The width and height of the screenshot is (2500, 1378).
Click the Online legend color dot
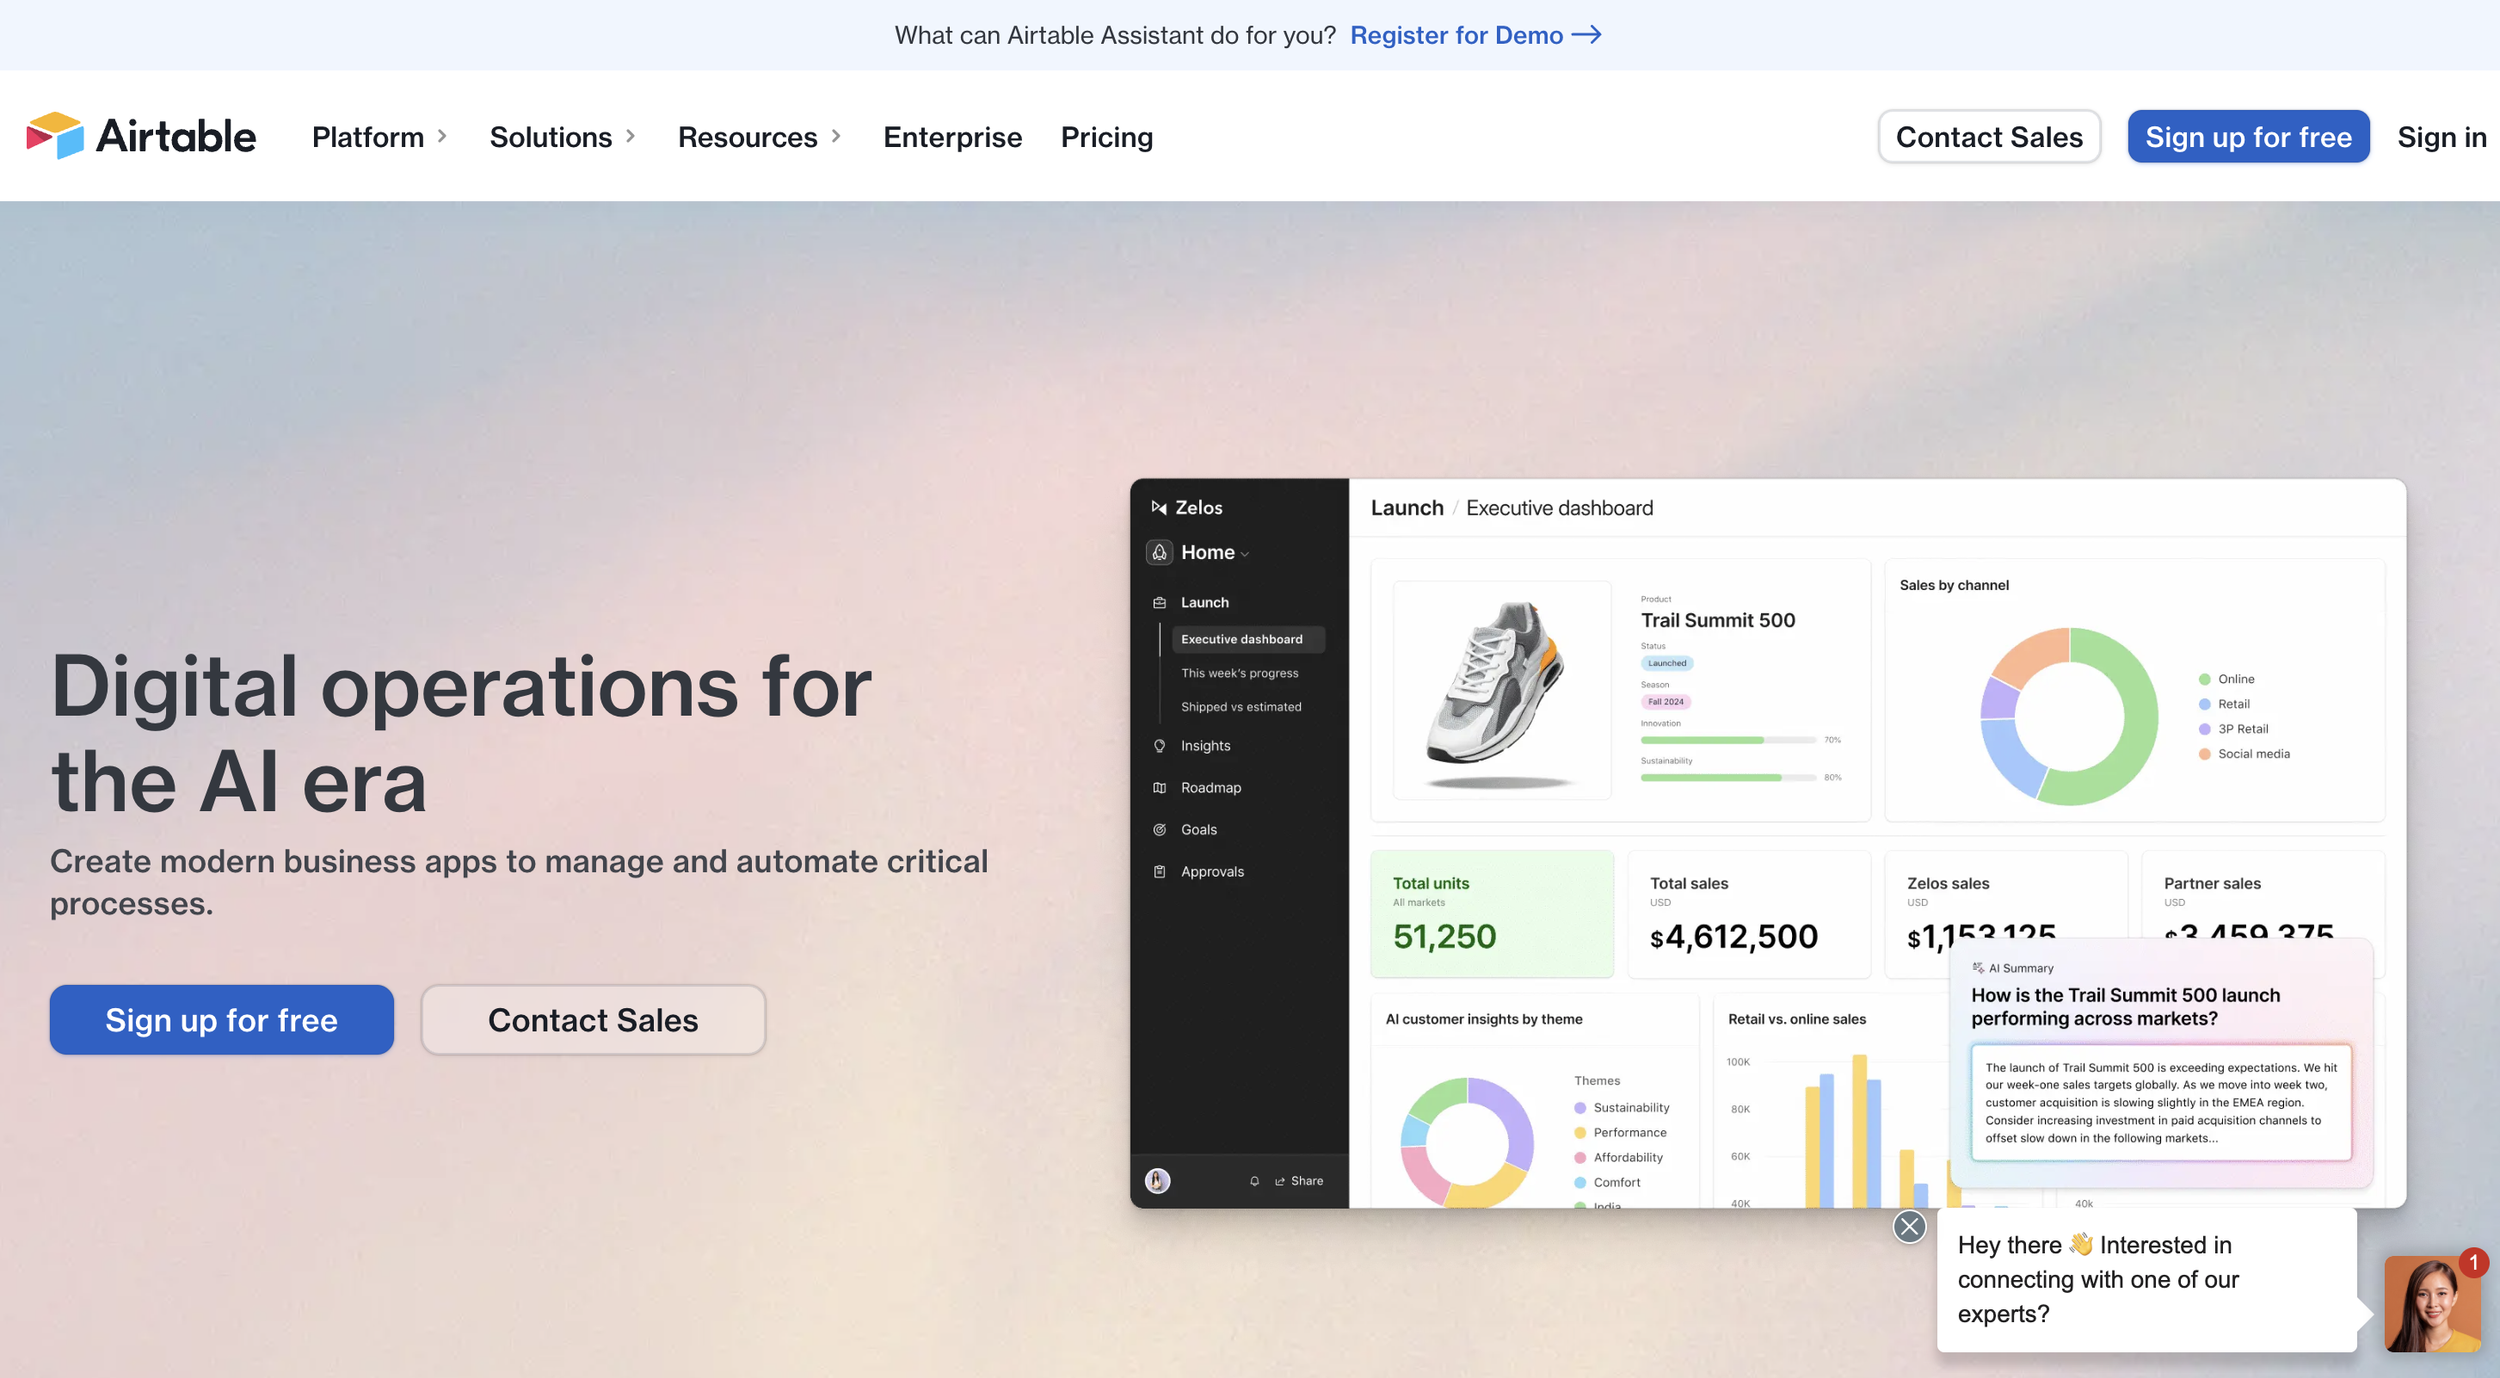(2204, 679)
